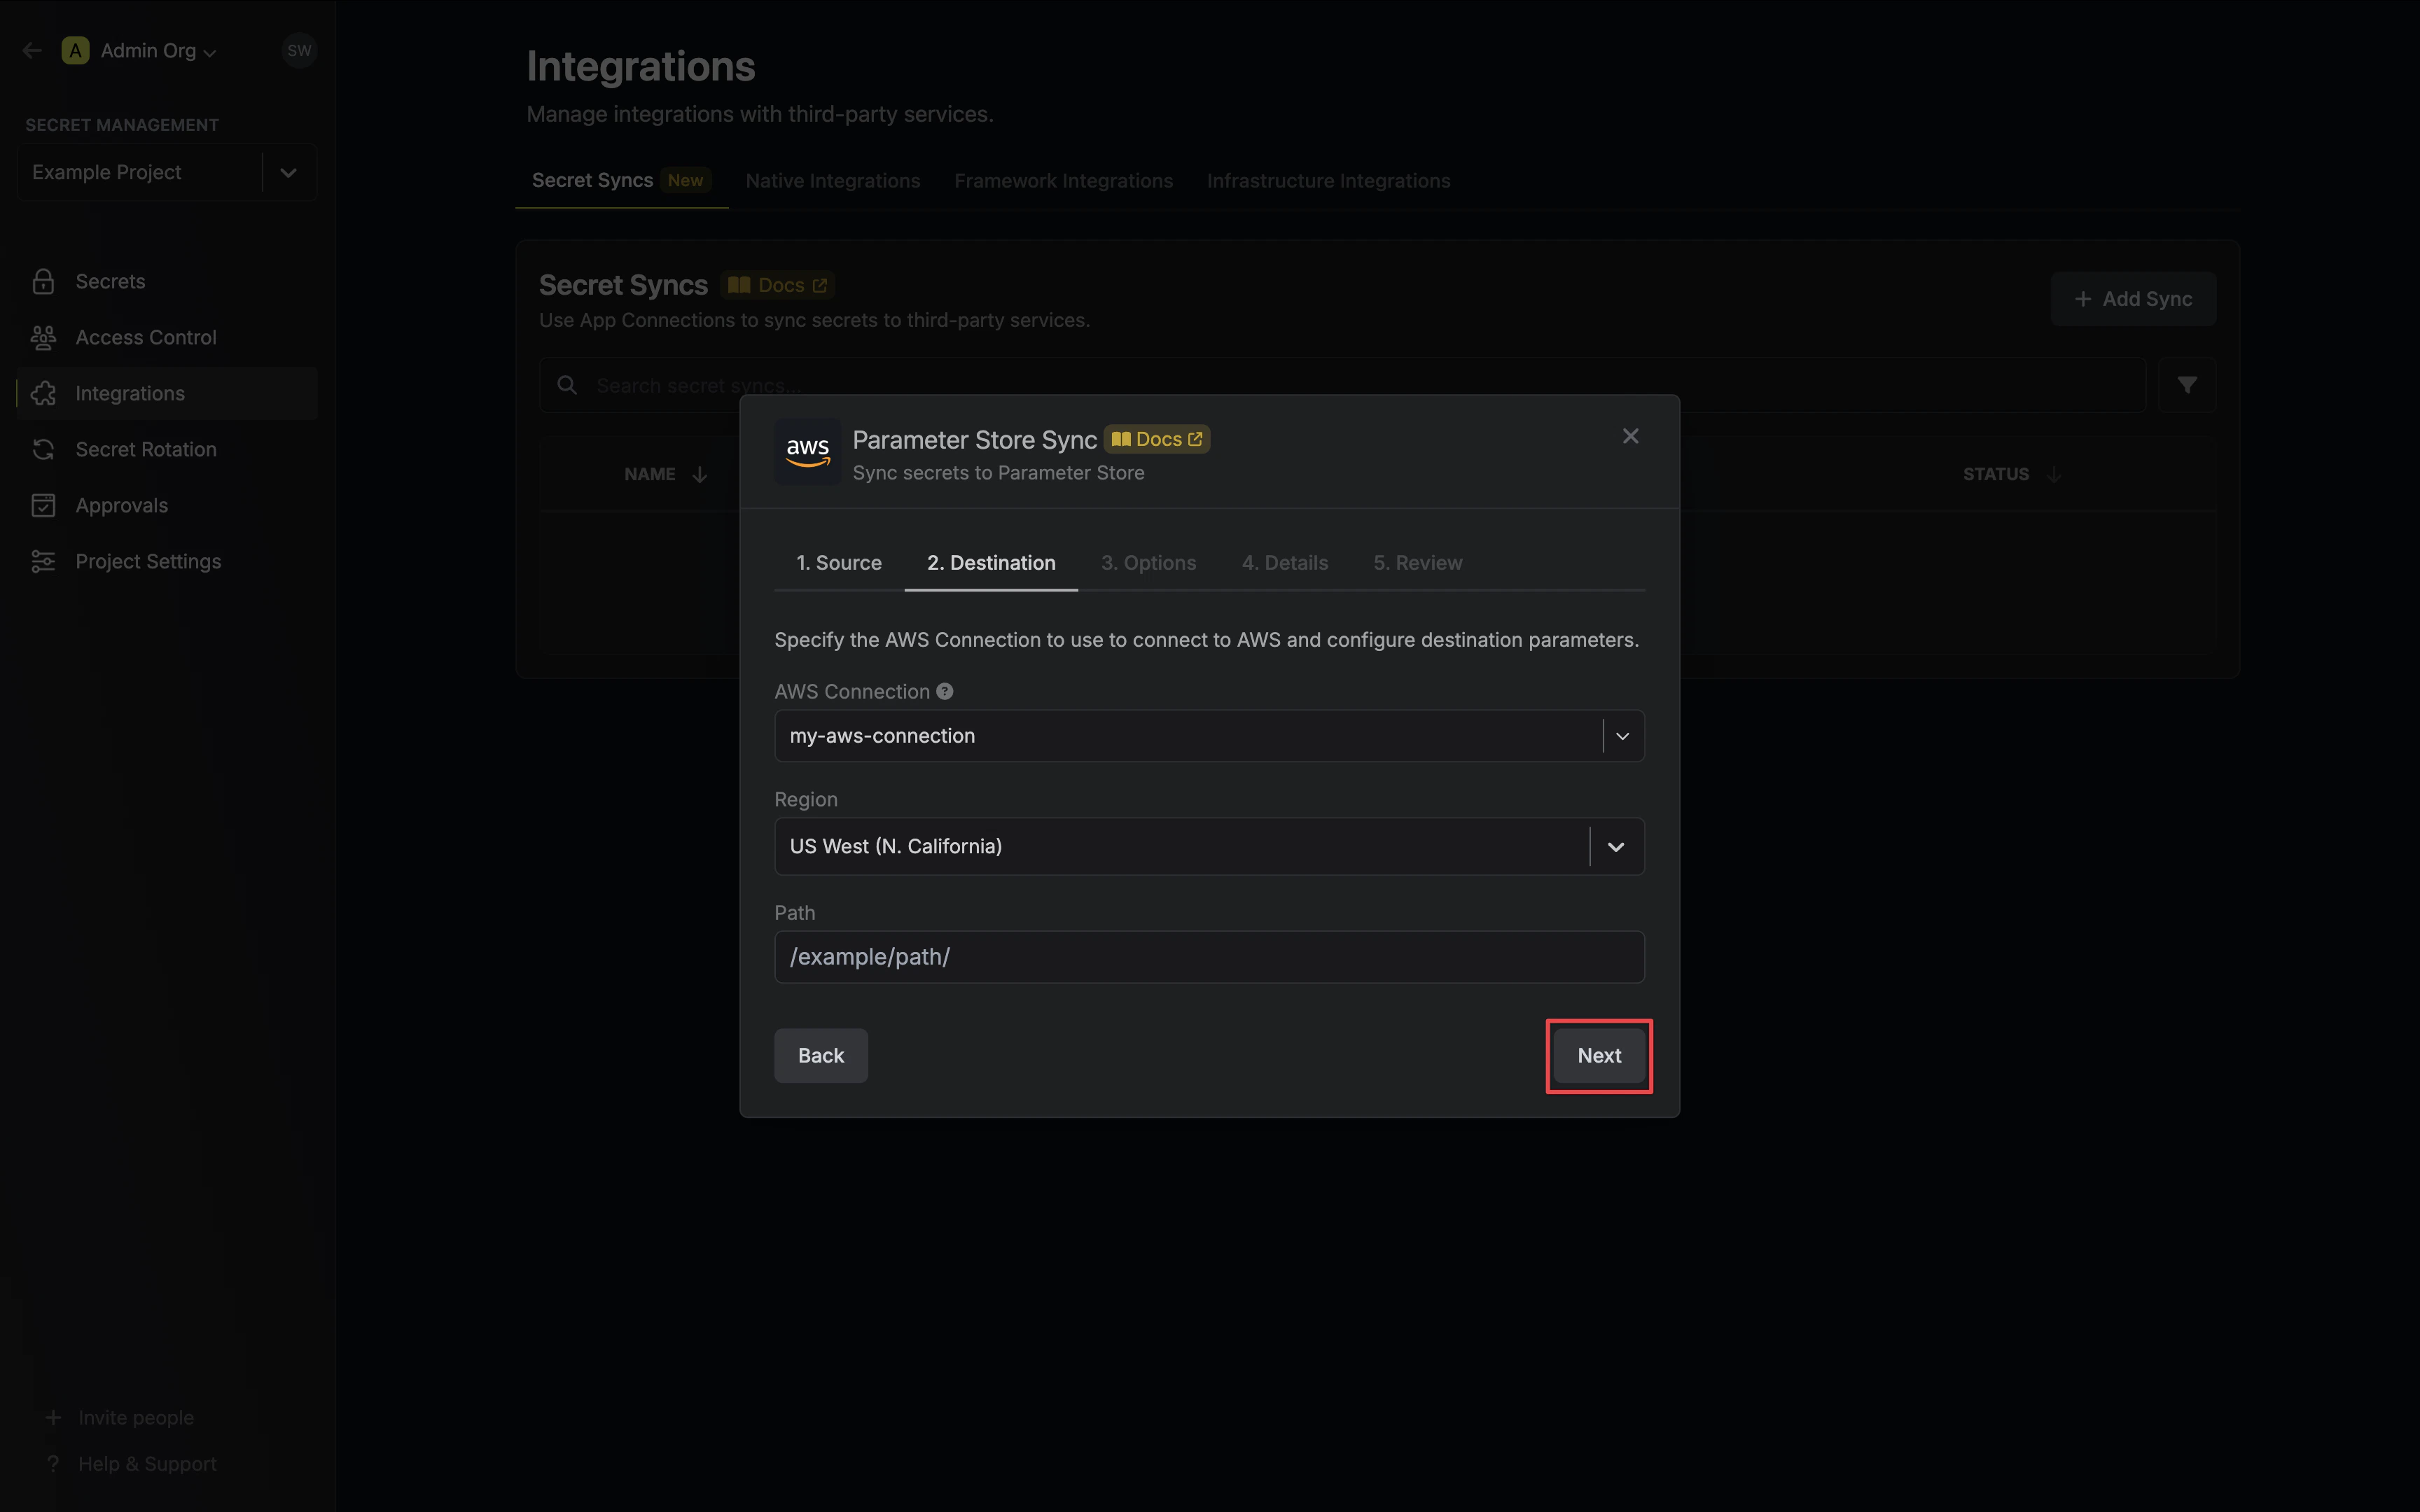Click the Project Settings sliders icon
Viewport: 2420px width, 1512px height.
click(43, 561)
